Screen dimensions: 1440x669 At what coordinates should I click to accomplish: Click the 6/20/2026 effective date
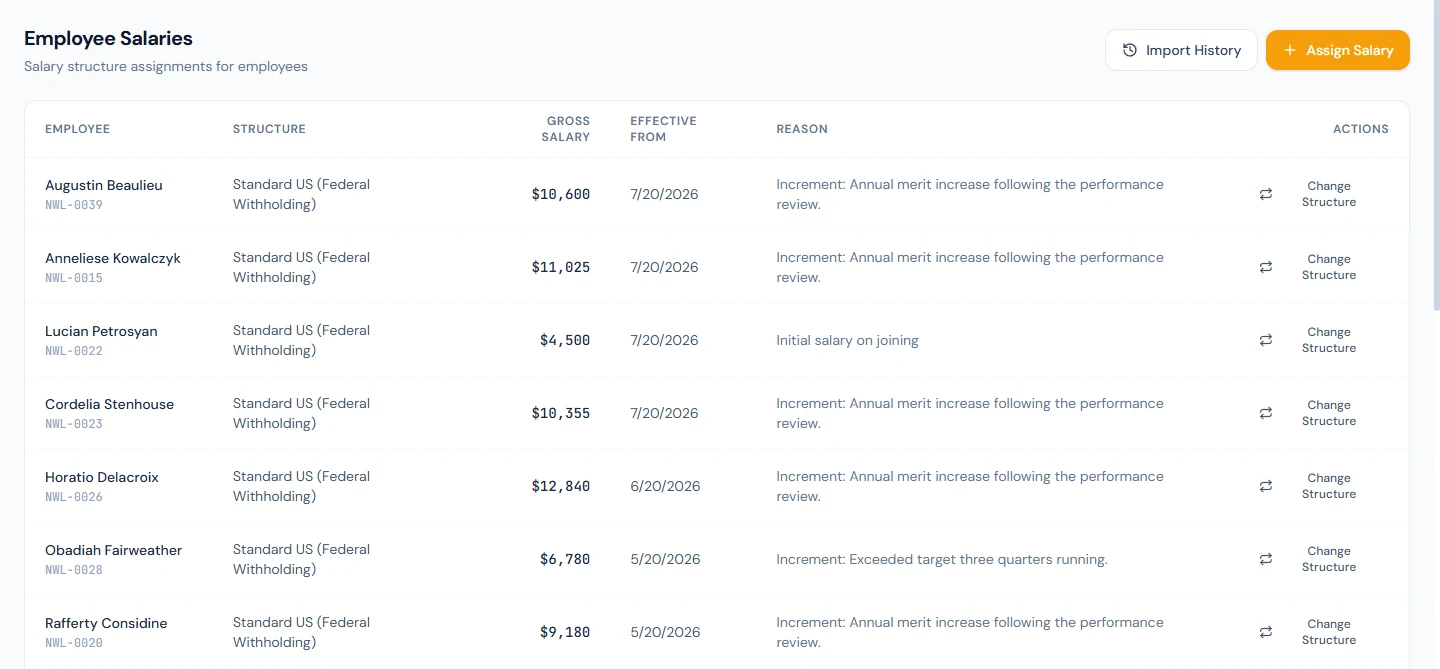664,486
